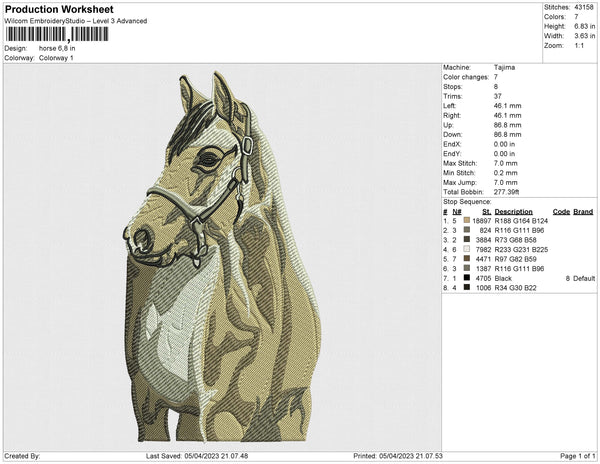Click the R97 G82 B59 color swatch

466,259
